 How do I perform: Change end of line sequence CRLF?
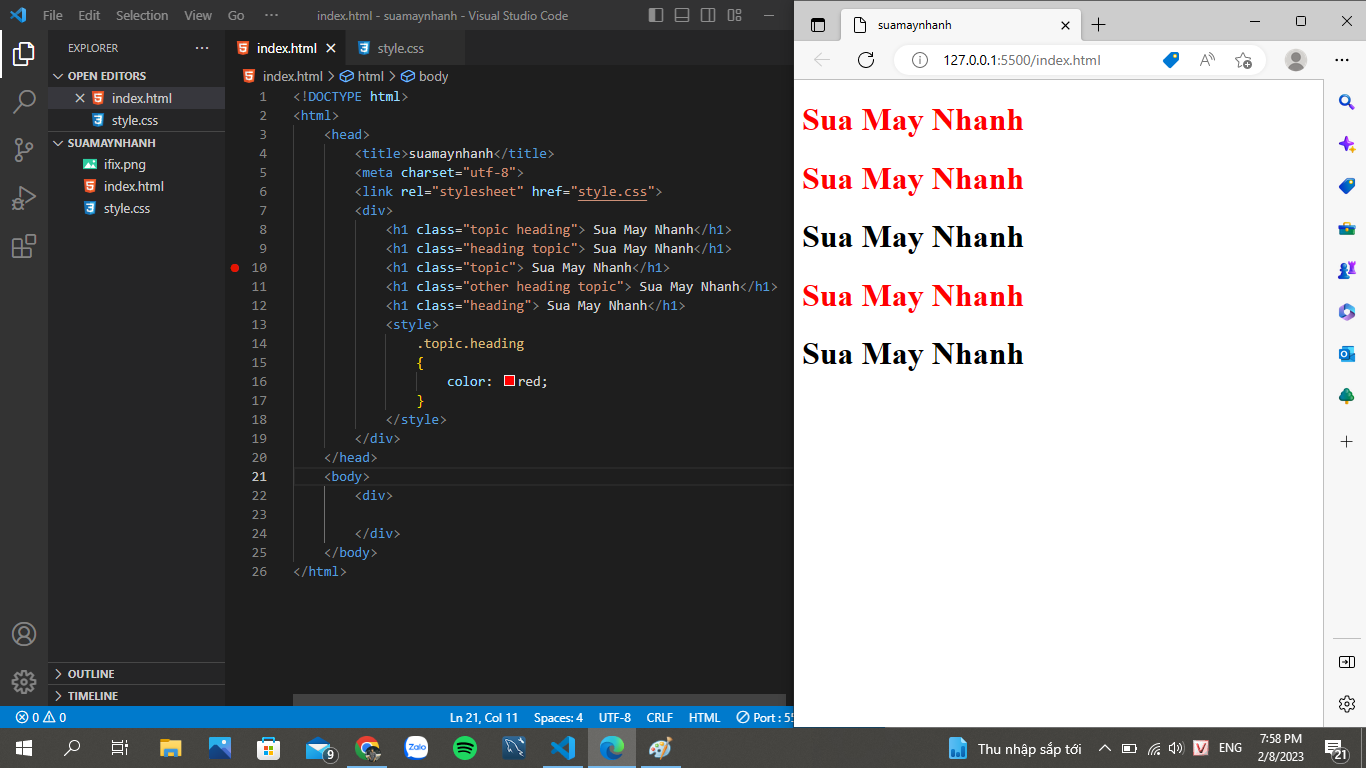pyautogui.click(x=660, y=717)
